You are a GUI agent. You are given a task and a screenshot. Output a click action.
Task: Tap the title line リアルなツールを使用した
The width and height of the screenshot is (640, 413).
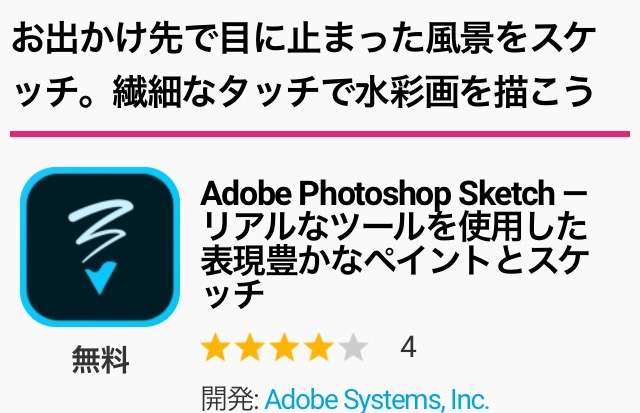(x=394, y=227)
